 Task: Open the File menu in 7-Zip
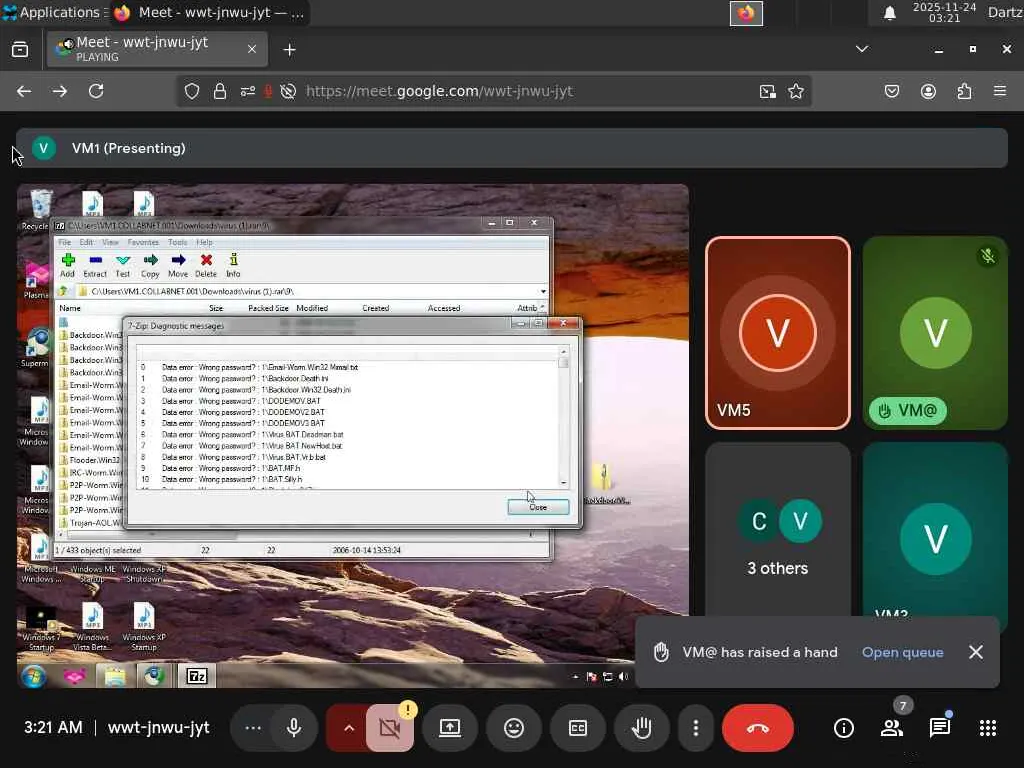[65, 242]
